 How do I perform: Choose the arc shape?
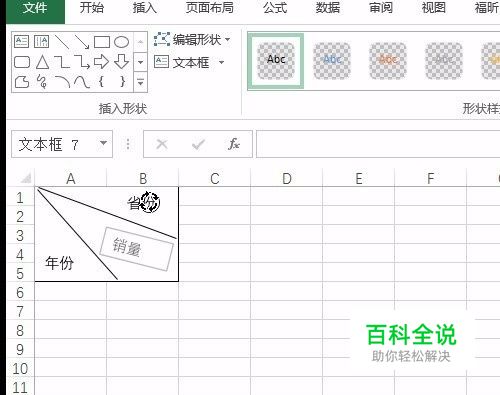coord(62,82)
